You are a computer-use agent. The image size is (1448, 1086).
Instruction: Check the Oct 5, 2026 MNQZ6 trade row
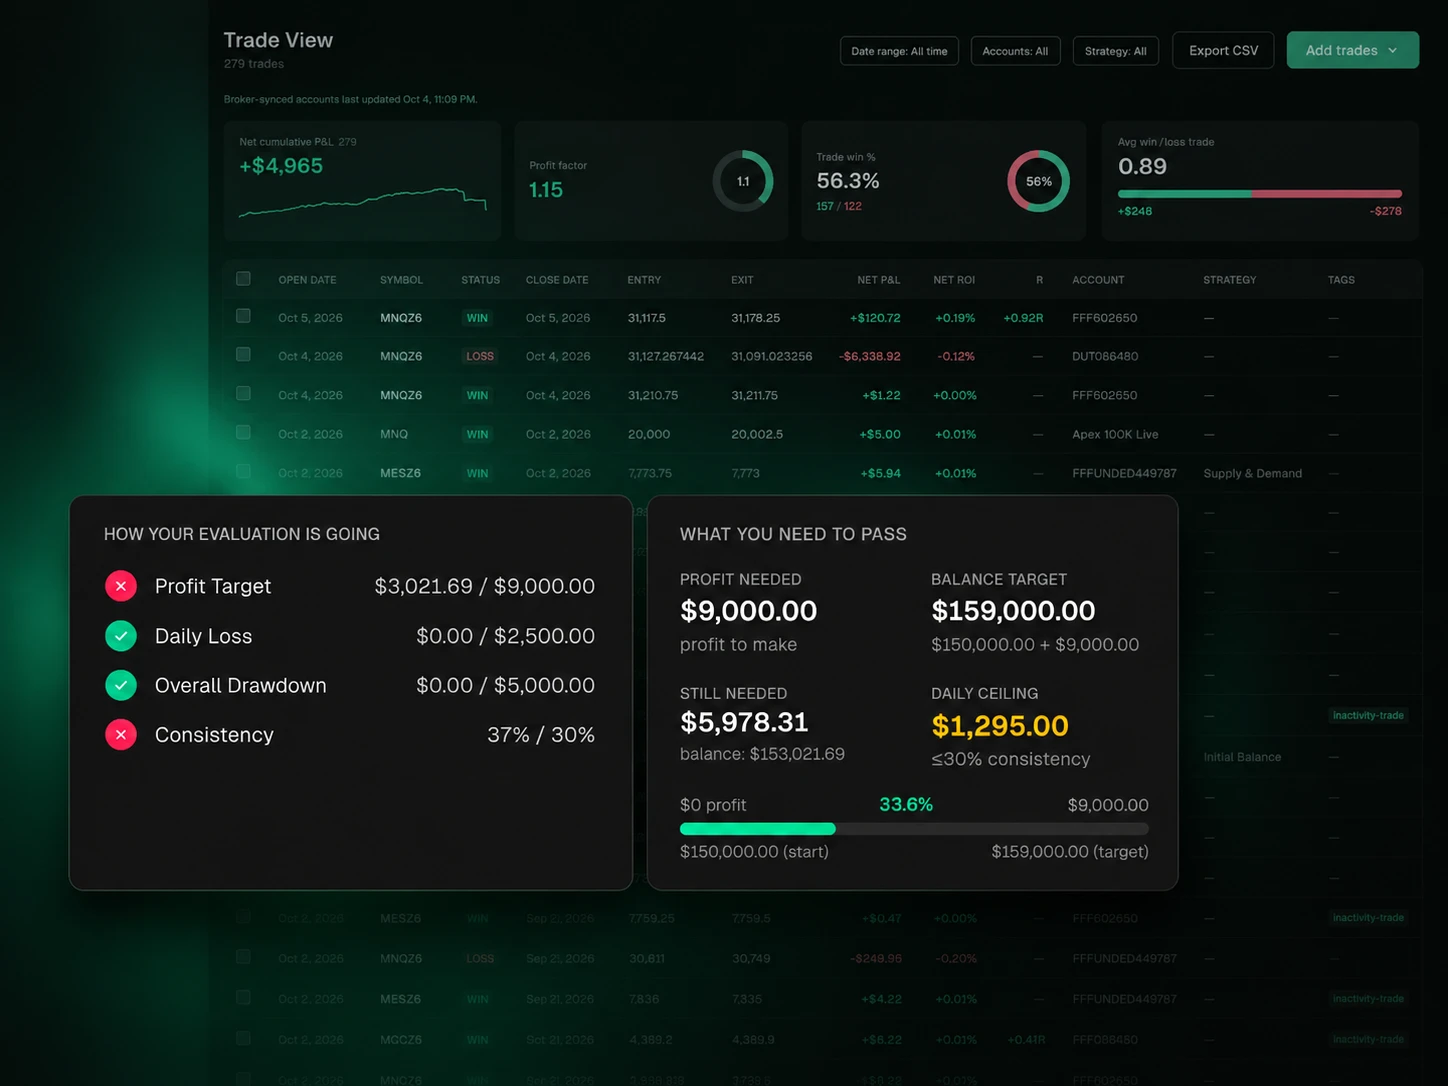tap(243, 316)
